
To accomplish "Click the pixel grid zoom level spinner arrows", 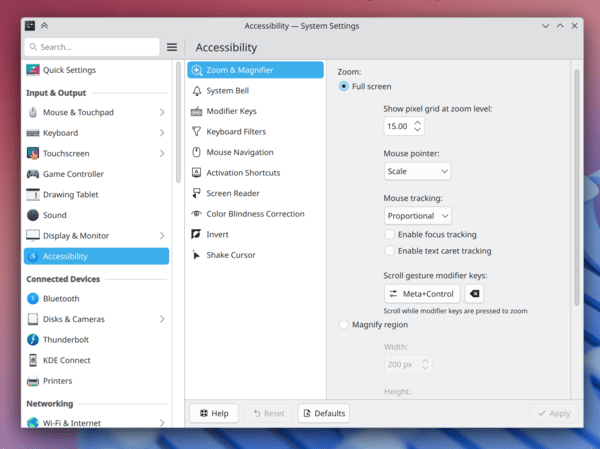I will pos(418,126).
